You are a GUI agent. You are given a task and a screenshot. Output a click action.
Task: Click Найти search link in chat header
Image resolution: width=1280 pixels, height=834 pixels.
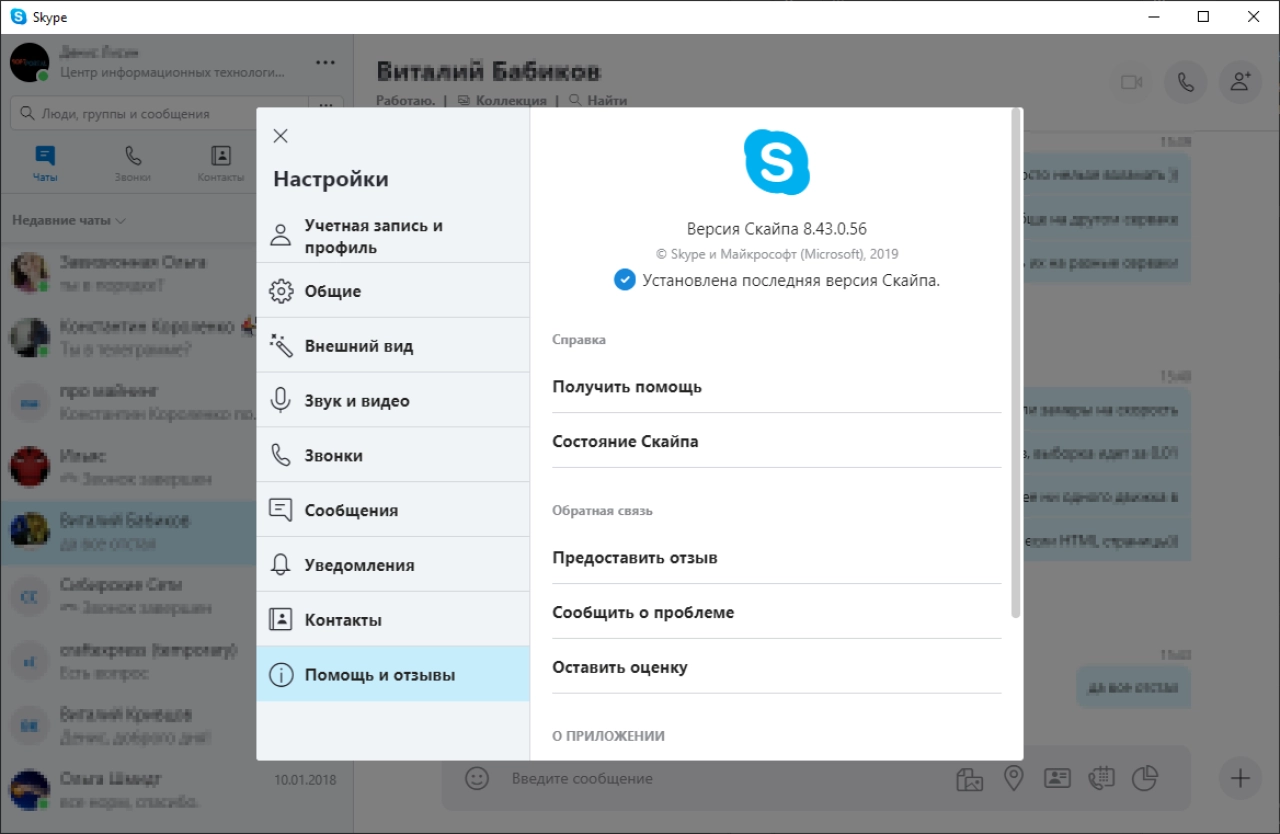click(x=598, y=100)
